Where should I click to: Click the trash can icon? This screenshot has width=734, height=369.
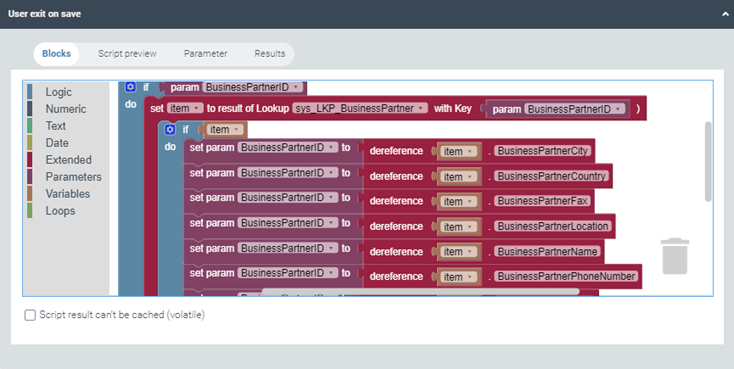675,256
